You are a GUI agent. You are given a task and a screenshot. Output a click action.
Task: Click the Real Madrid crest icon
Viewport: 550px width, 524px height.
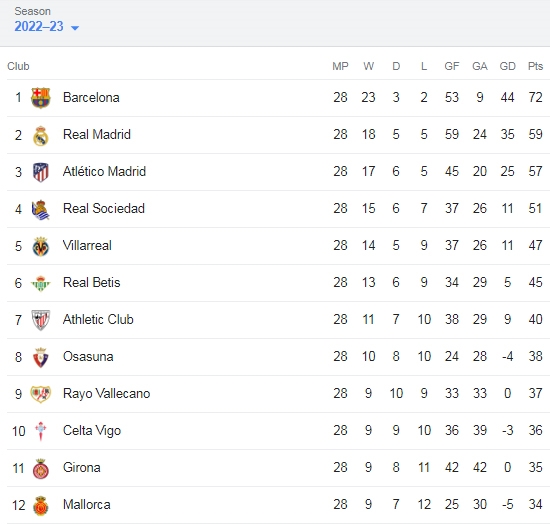click(40, 135)
